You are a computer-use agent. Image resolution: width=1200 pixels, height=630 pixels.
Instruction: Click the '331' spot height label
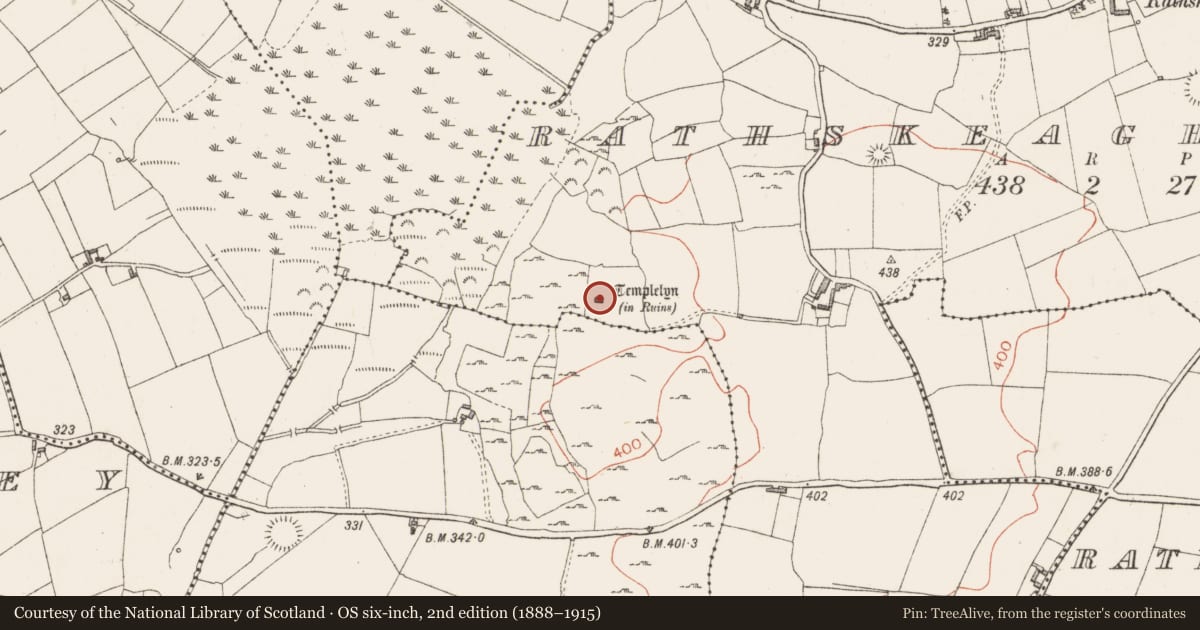[353, 526]
